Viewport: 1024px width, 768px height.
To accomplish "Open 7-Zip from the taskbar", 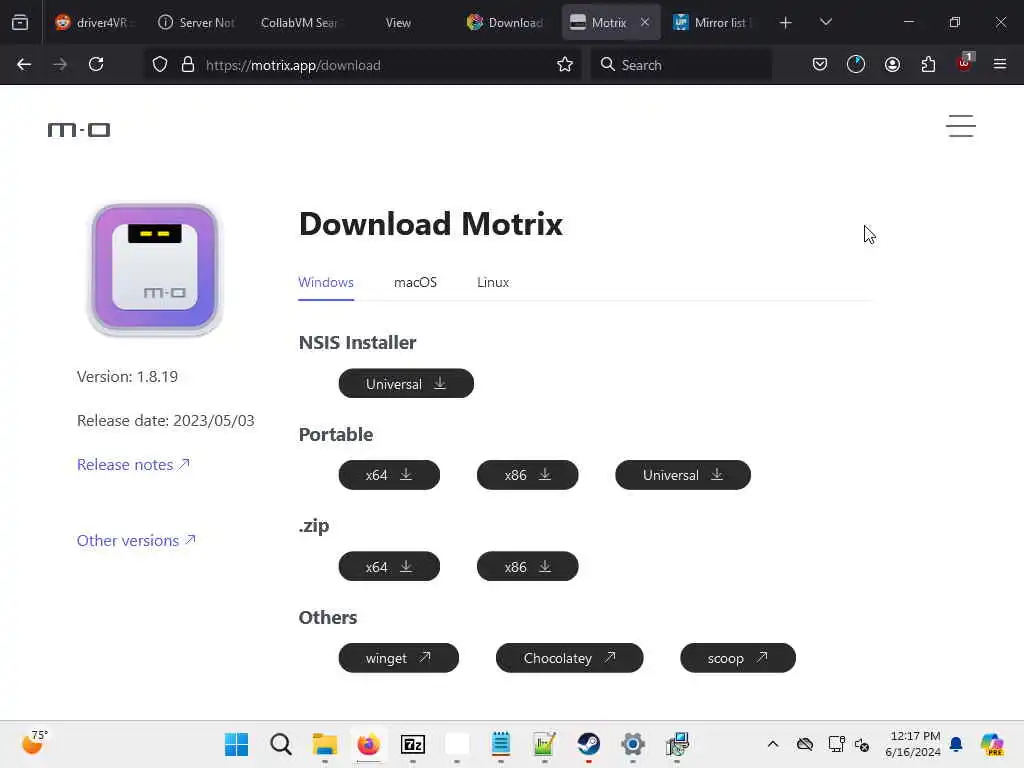I will pos(413,744).
